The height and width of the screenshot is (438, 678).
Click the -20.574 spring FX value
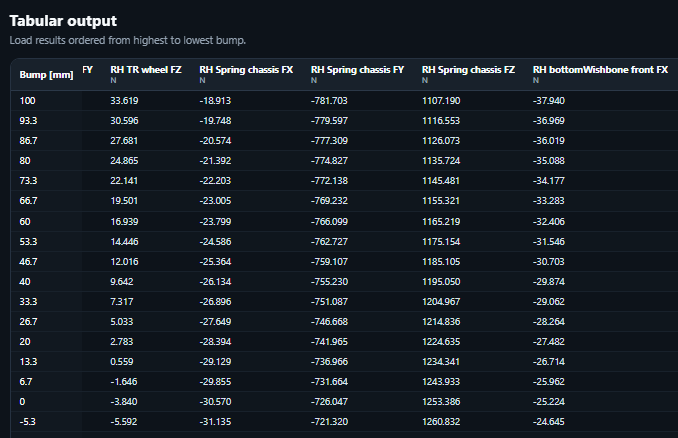215,141
